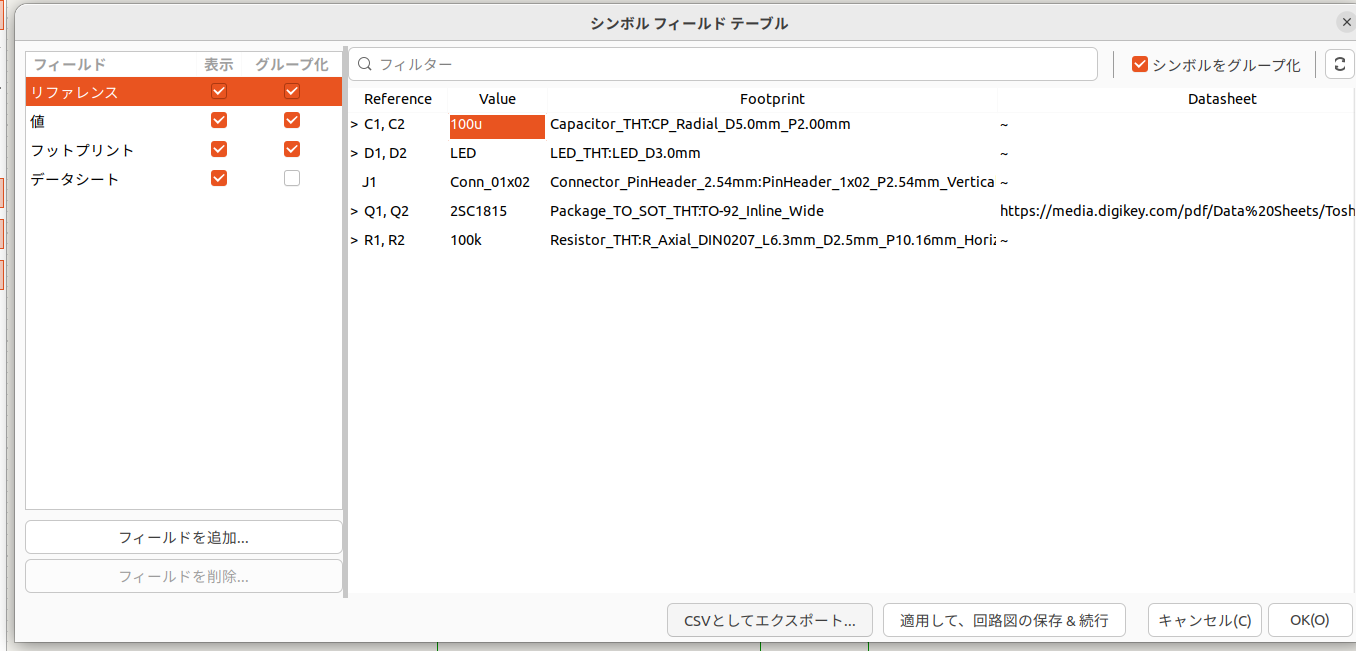Toggle the シンボルをグループ化 checkbox
This screenshot has width=1356, height=651.
[1139, 64]
